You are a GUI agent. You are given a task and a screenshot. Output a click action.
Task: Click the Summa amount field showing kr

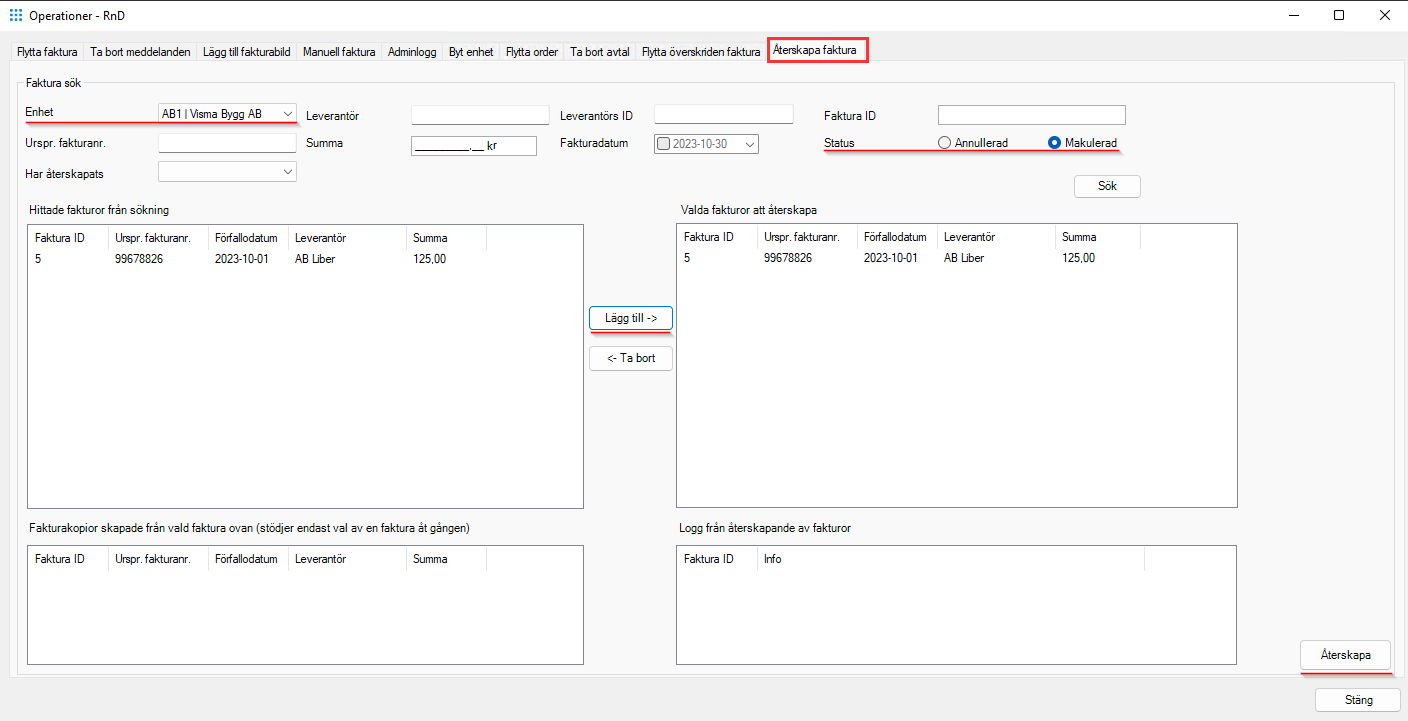point(473,145)
